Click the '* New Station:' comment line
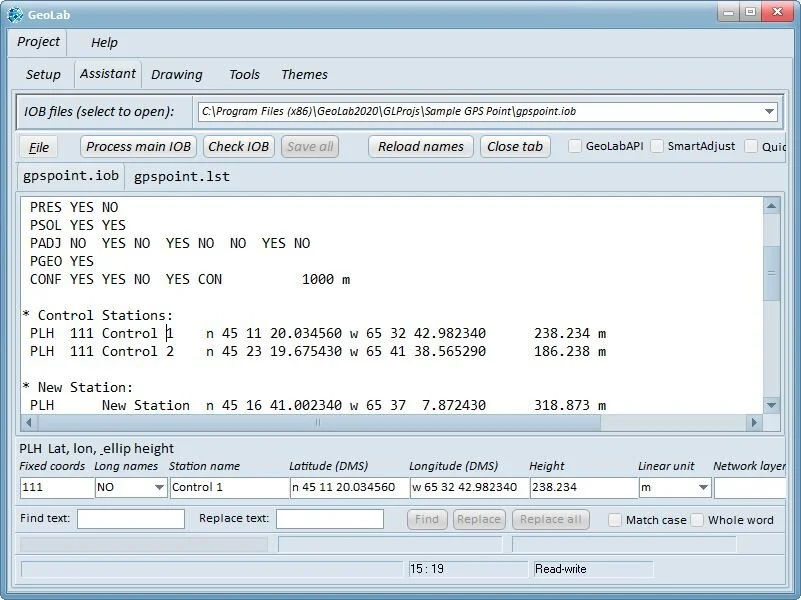This screenshot has height=600, width=801. pos(78,387)
